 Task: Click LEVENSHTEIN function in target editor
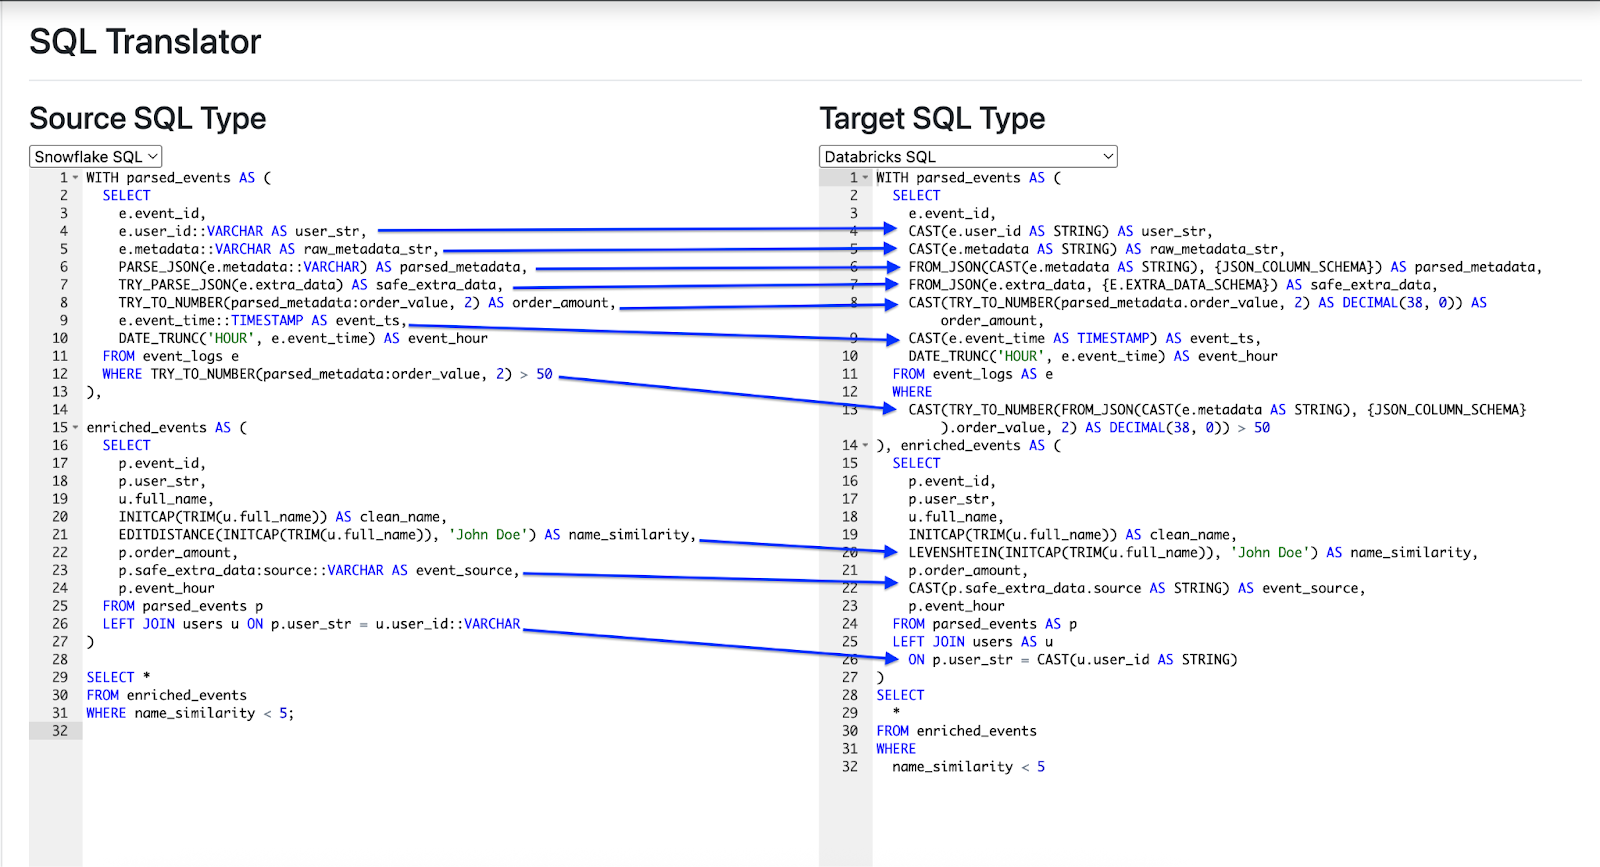955,553
